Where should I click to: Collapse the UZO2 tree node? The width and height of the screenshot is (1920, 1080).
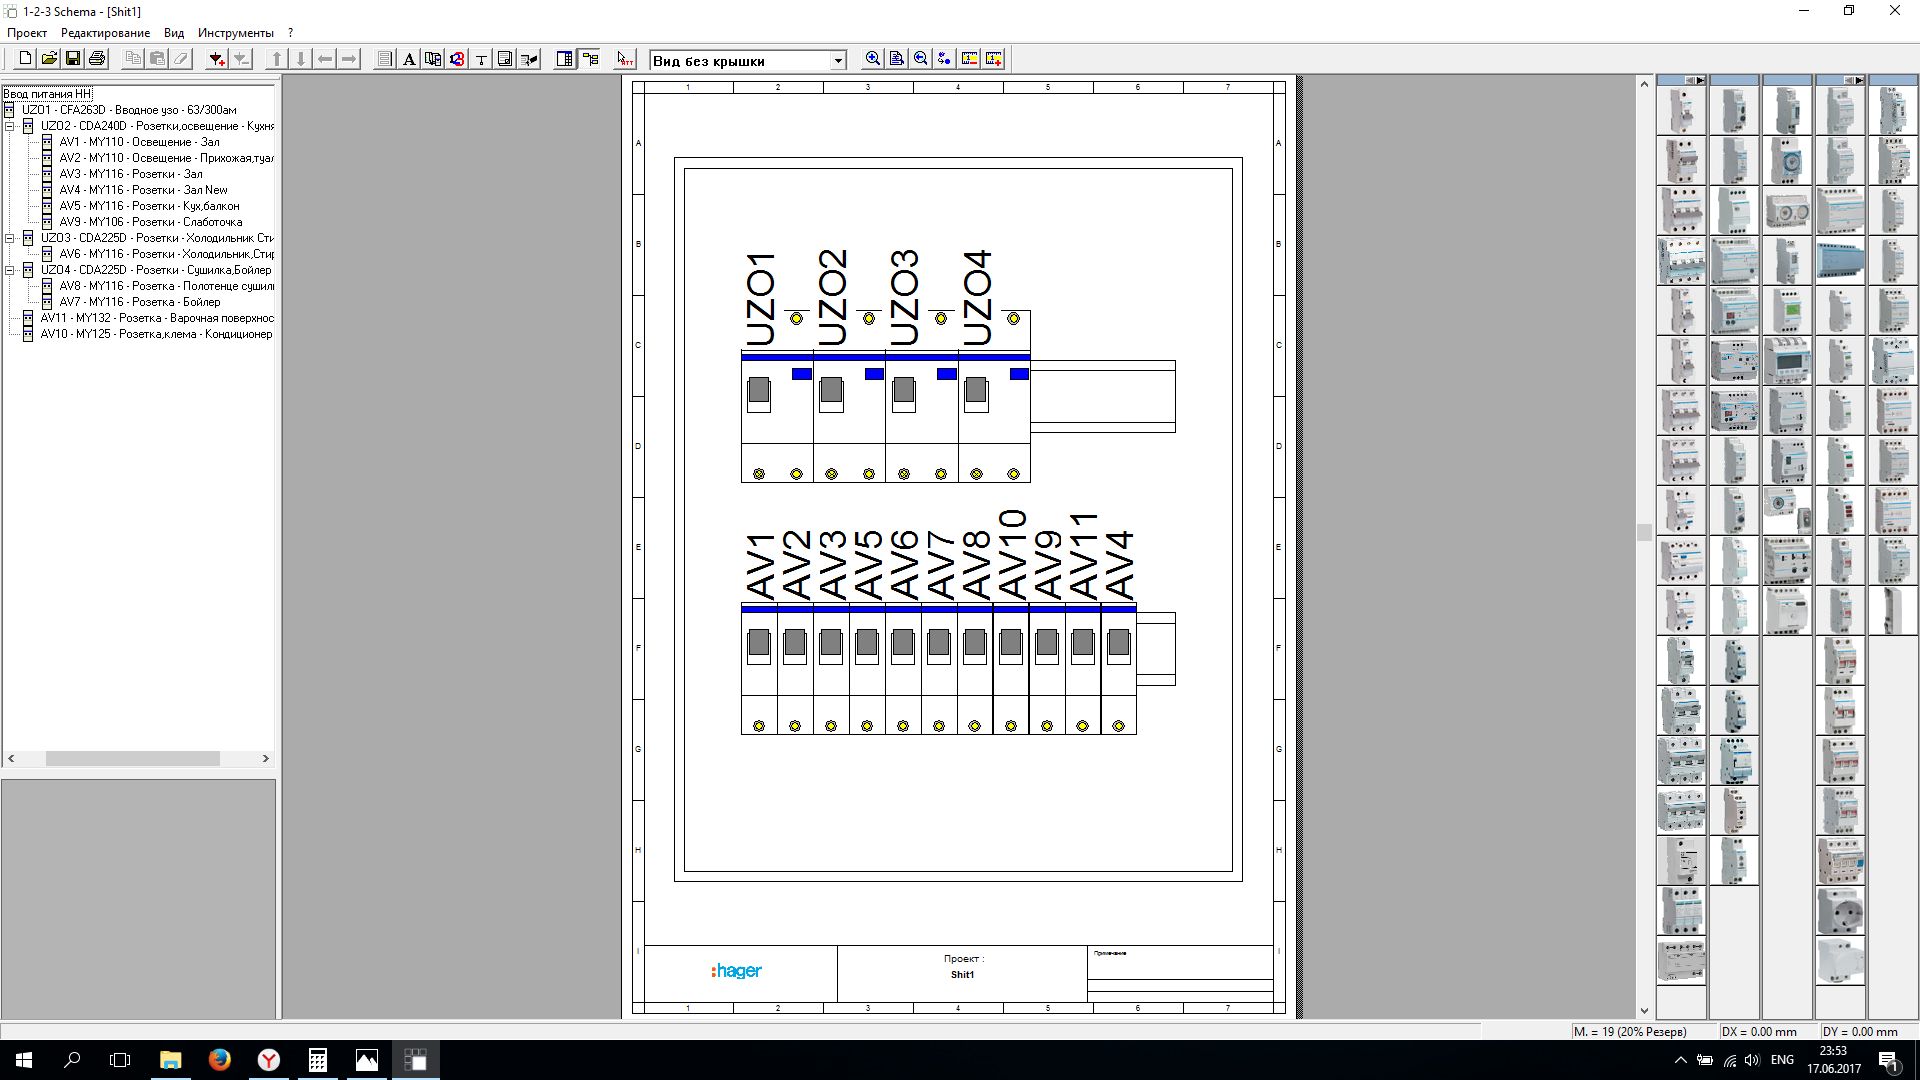(10, 126)
